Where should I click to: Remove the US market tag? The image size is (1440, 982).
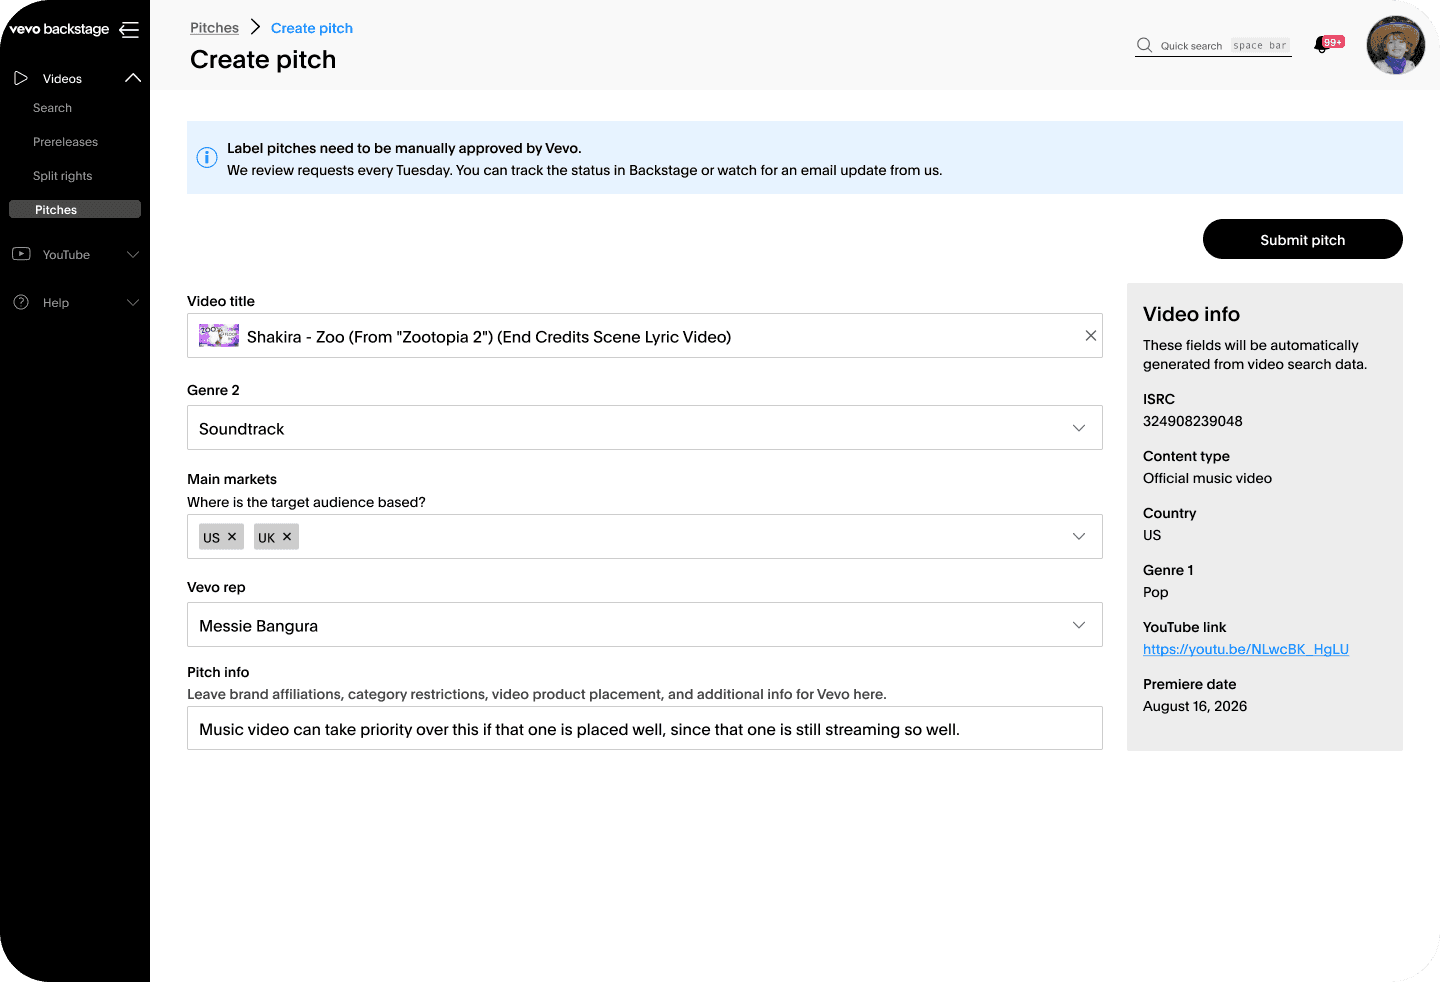point(232,537)
